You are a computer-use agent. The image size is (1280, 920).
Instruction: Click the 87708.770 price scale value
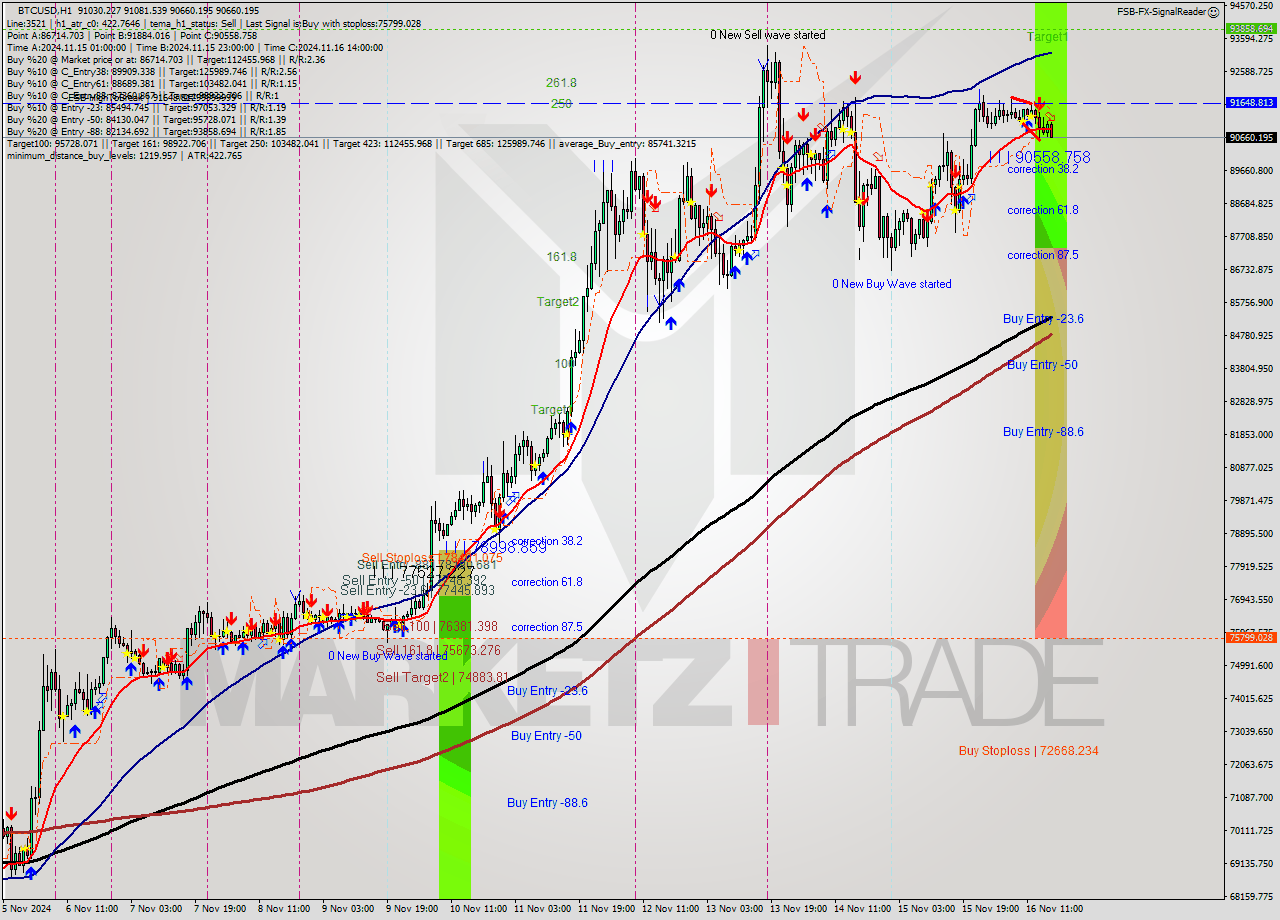tap(1251, 236)
